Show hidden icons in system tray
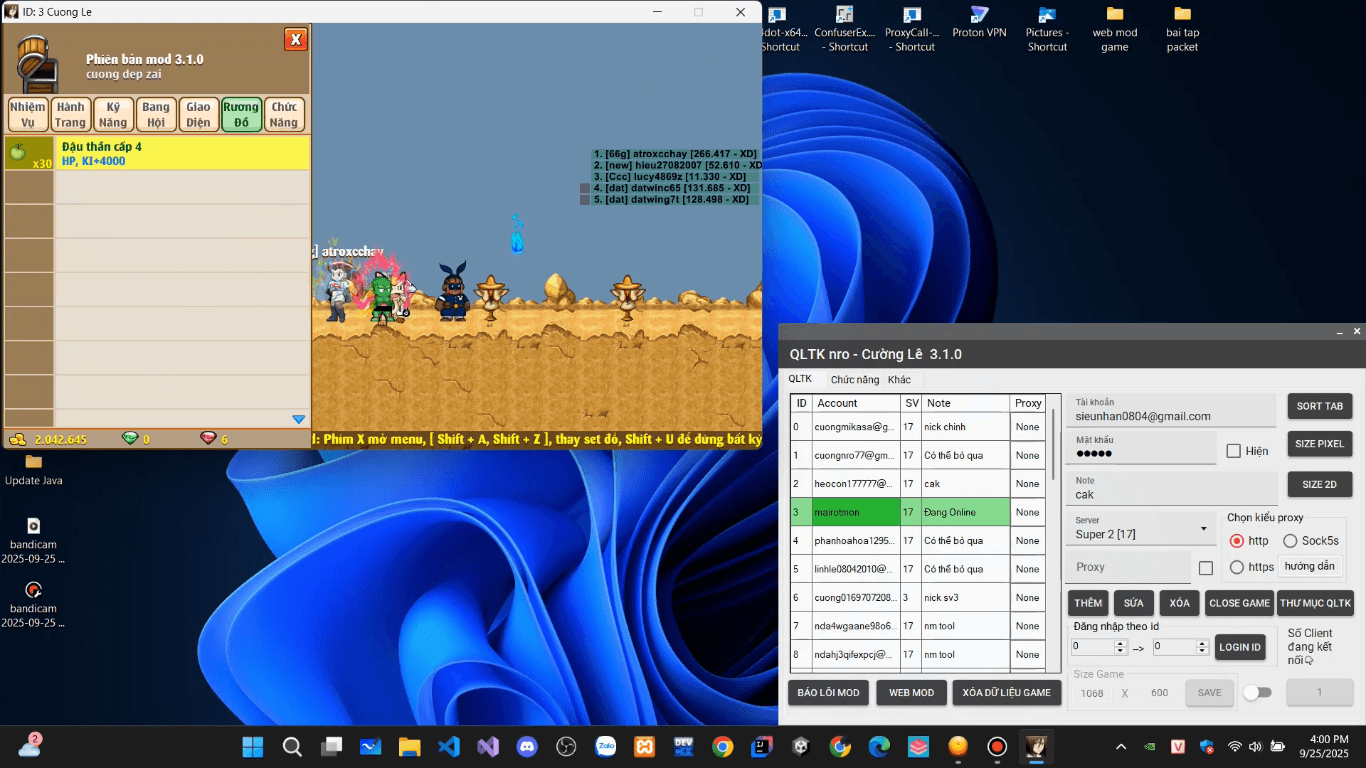 (1121, 747)
